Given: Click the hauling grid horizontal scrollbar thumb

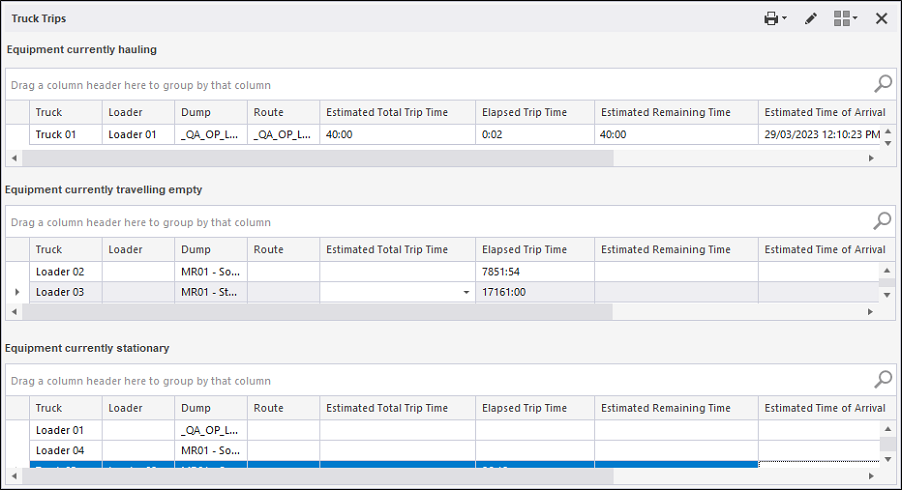Looking at the screenshot, I should pyautogui.click(x=318, y=158).
